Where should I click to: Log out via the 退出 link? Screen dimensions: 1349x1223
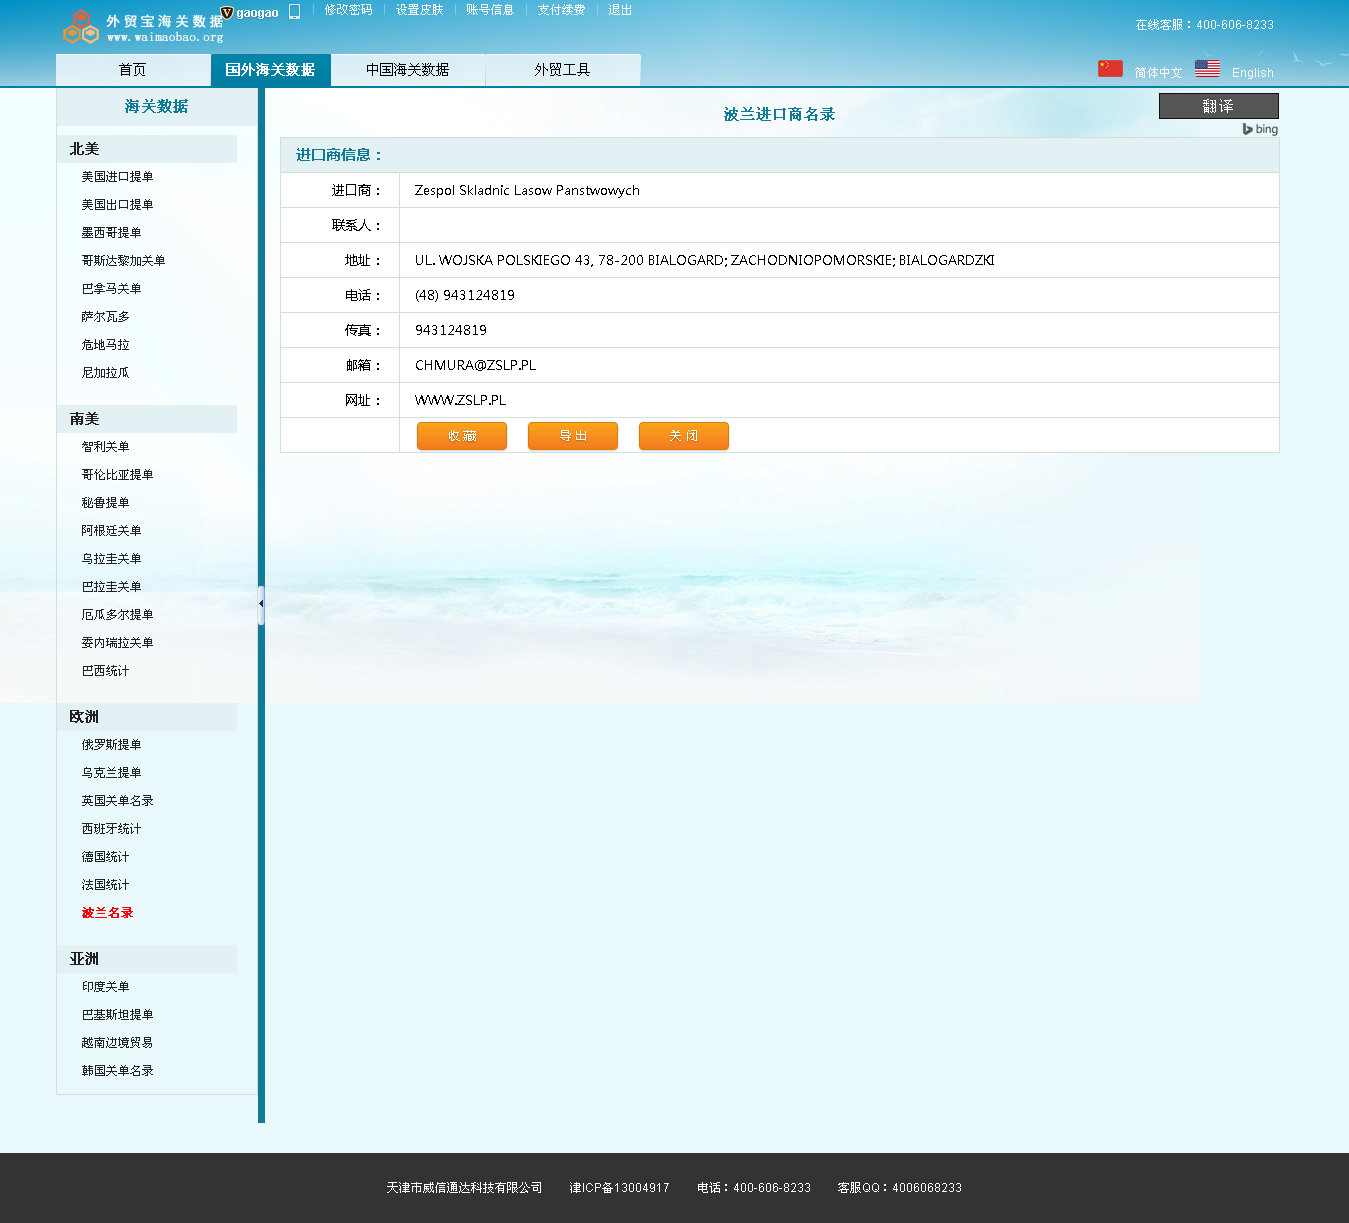620,10
